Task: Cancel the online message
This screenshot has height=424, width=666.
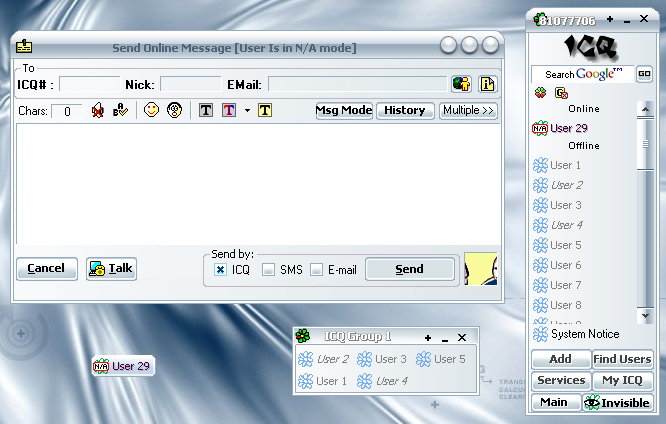Action: click(x=47, y=269)
